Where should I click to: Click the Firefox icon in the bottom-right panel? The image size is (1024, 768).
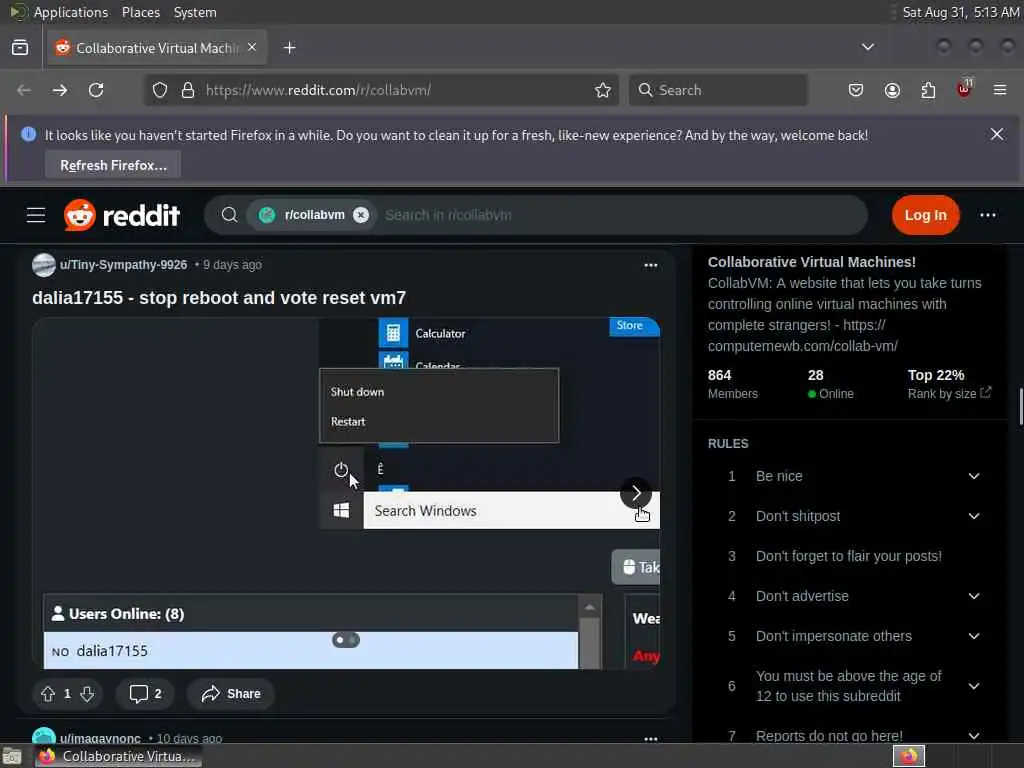click(x=909, y=756)
